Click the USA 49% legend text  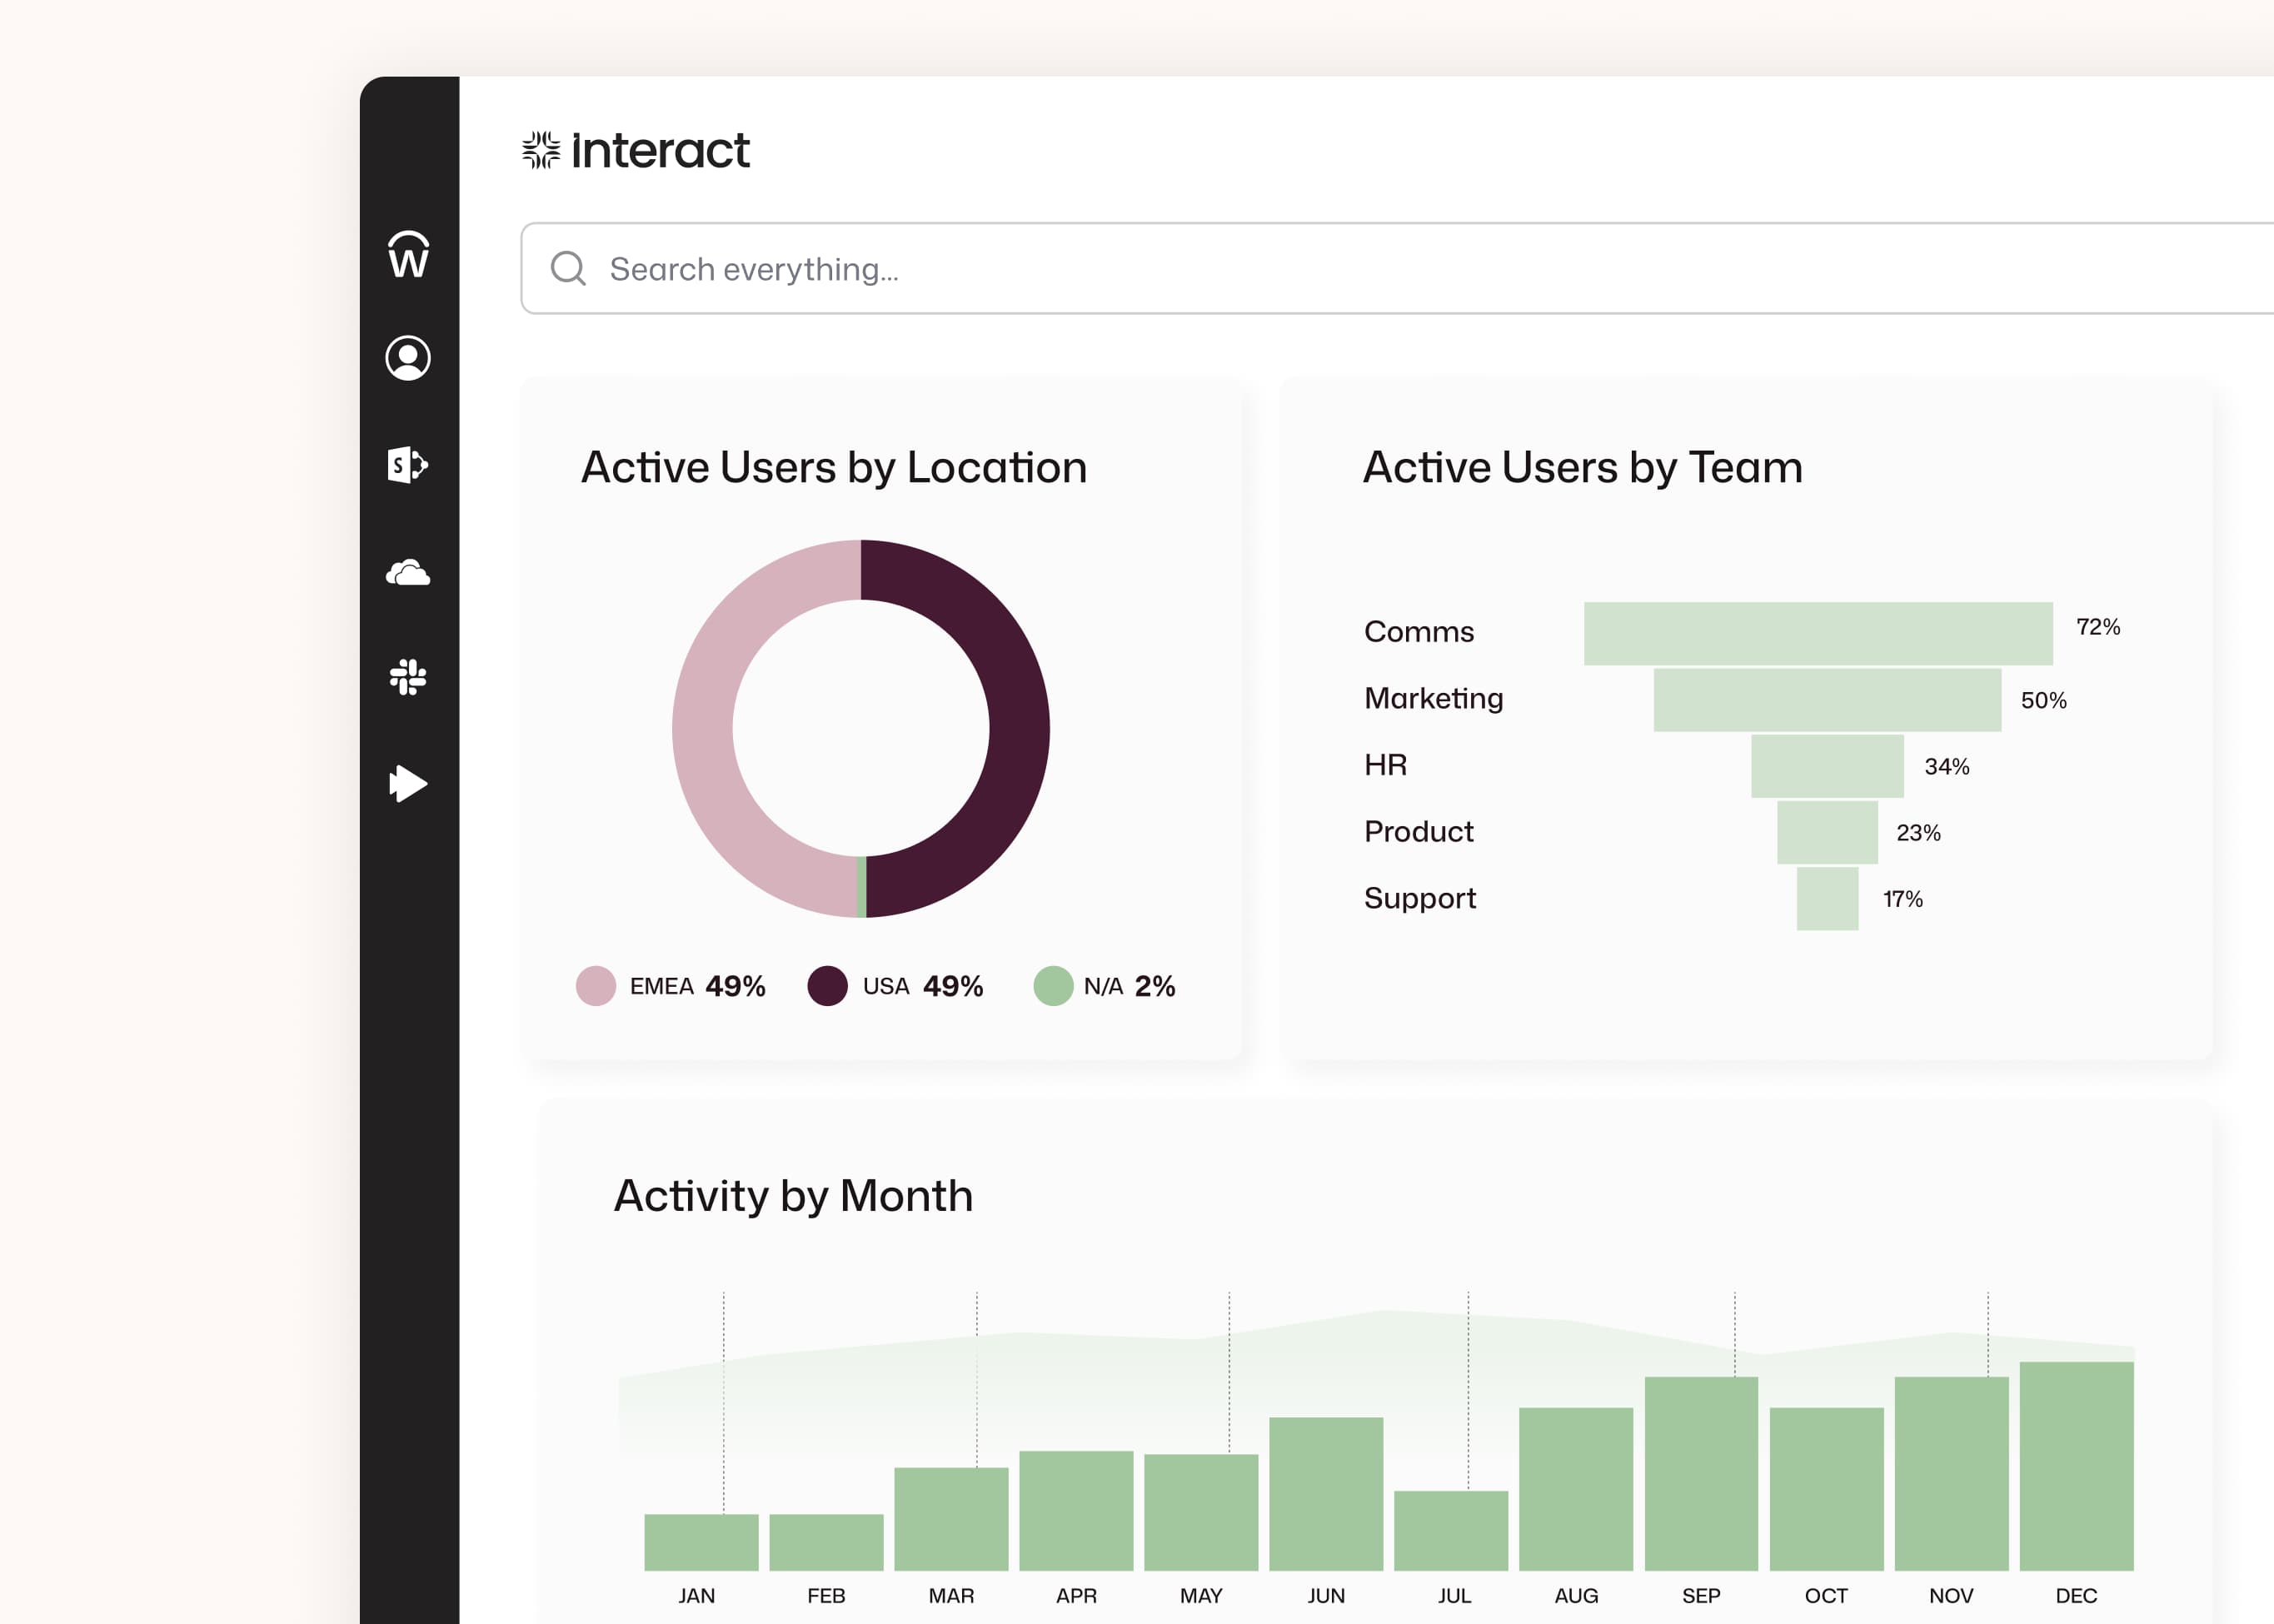(923, 987)
